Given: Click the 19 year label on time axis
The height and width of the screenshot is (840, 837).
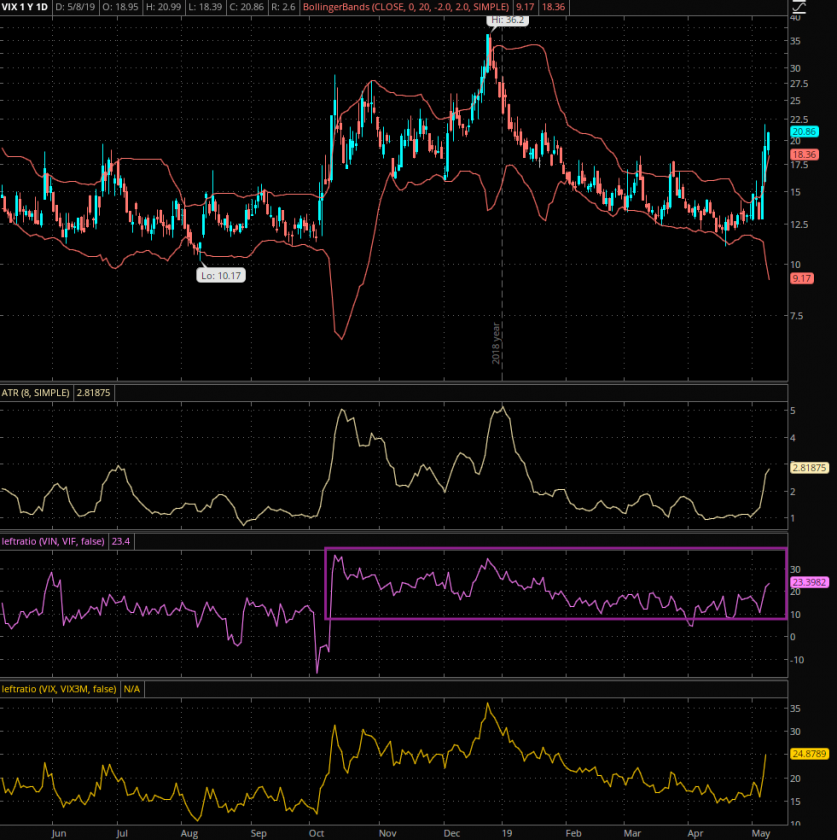Looking at the screenshot, I should [x=507, y=831].
